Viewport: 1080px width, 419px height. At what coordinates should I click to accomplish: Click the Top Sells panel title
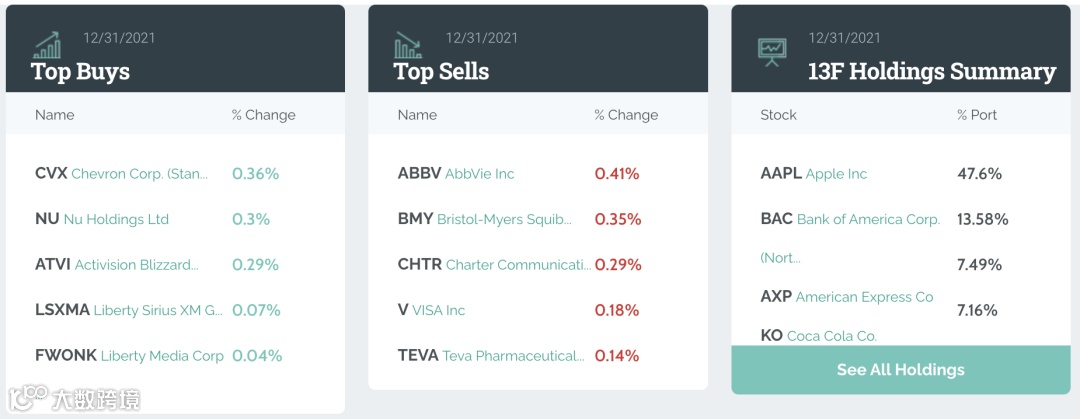coord(441,72)
